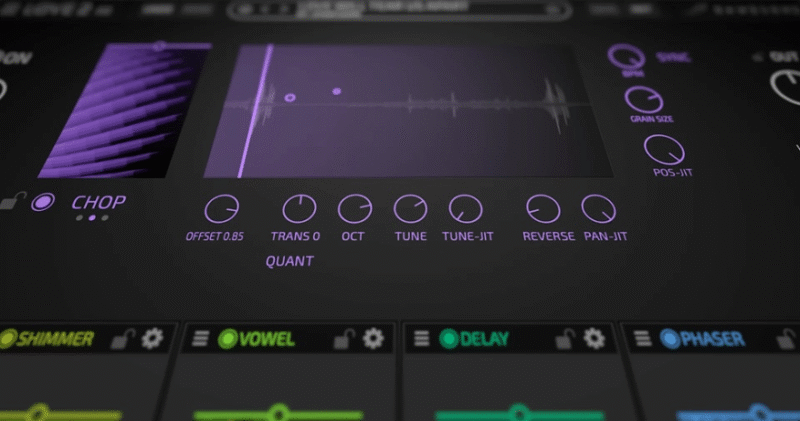Click the Delay module horizontal slider handle
The height and width of the screenshot is (421, 800).
point(514,412)
